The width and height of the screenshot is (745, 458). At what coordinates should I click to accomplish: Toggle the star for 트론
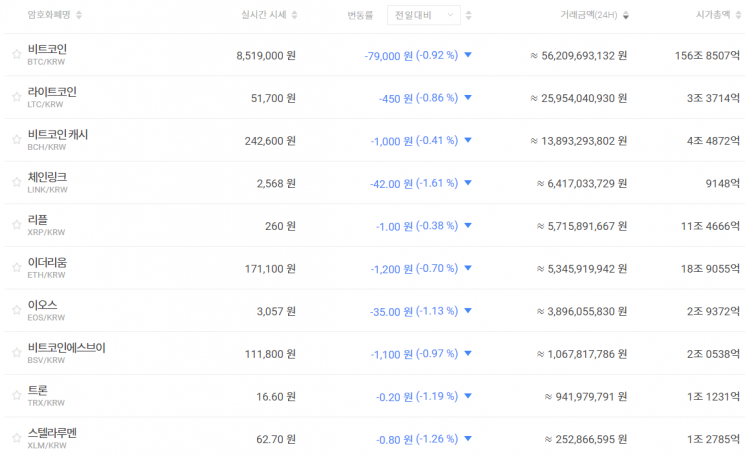[17, 395]
